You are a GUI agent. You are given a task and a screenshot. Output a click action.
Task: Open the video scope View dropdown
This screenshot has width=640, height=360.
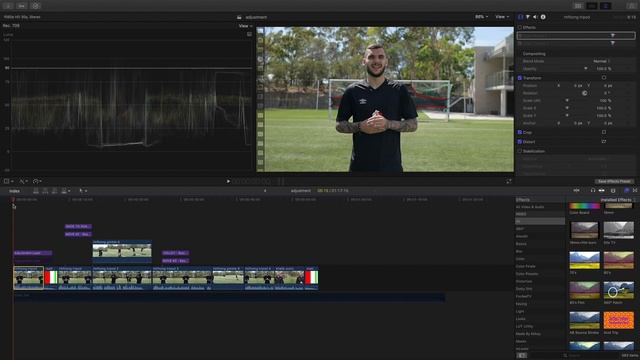click(245, 26)
